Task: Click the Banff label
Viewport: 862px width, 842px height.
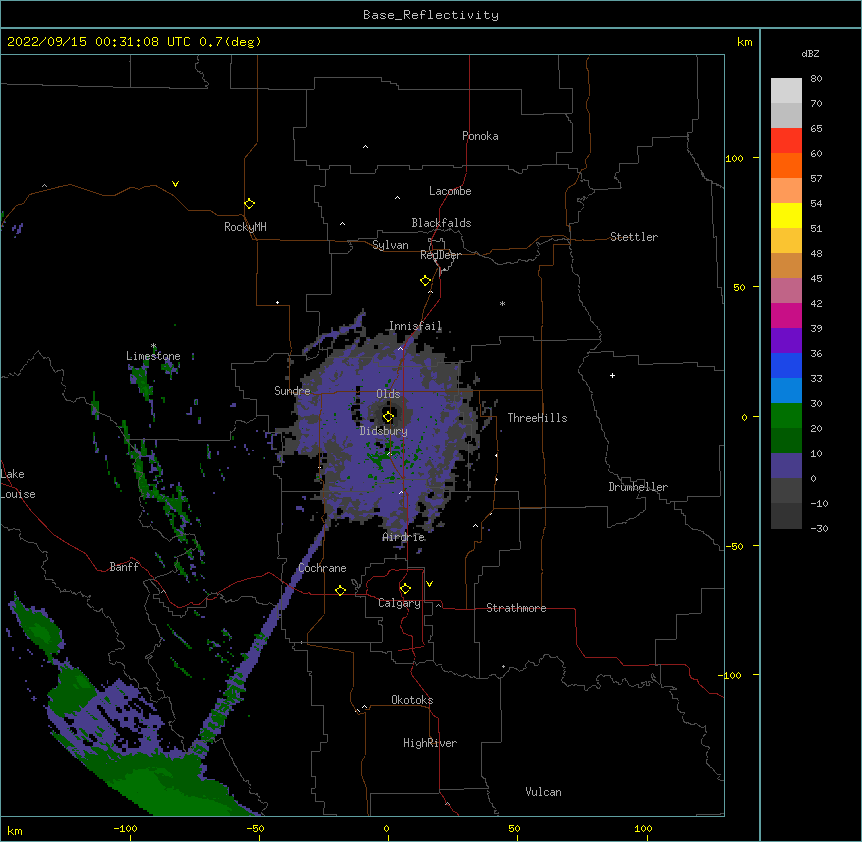Action: pos(124,567)
